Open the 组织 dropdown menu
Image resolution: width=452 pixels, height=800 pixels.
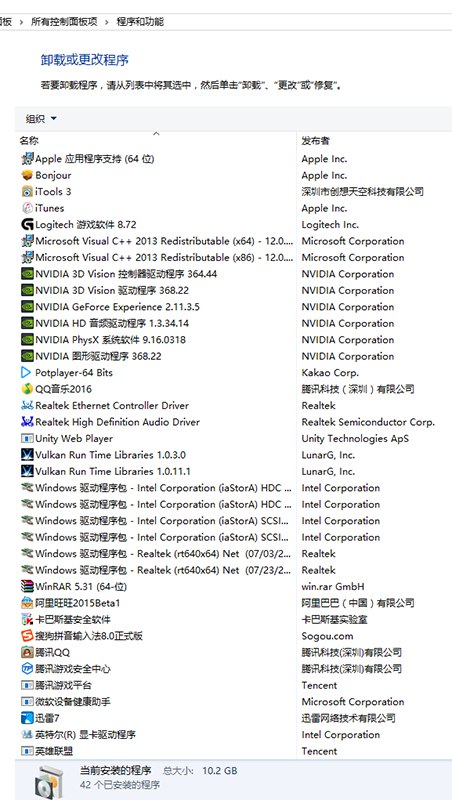pos(41,119)
